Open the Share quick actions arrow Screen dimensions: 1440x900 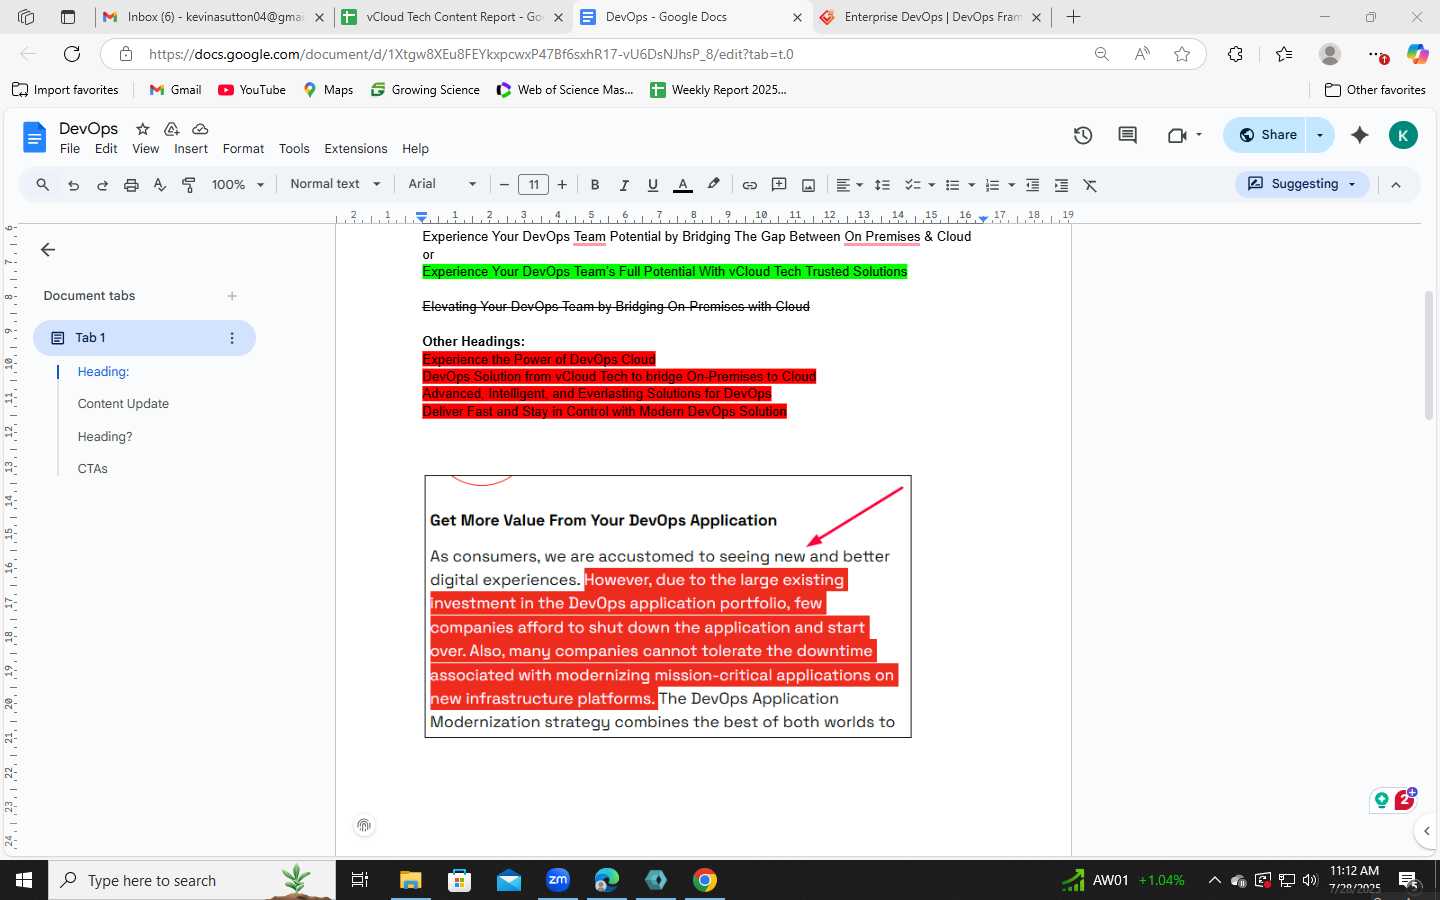[1320, 135]
